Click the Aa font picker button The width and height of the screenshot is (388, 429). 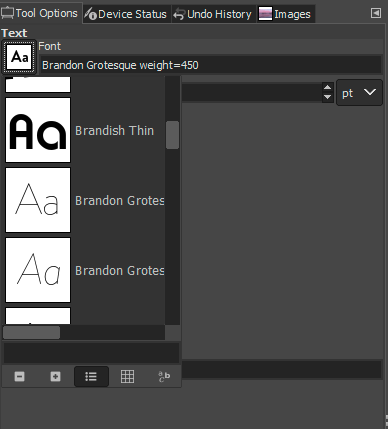tap(19, 57)
